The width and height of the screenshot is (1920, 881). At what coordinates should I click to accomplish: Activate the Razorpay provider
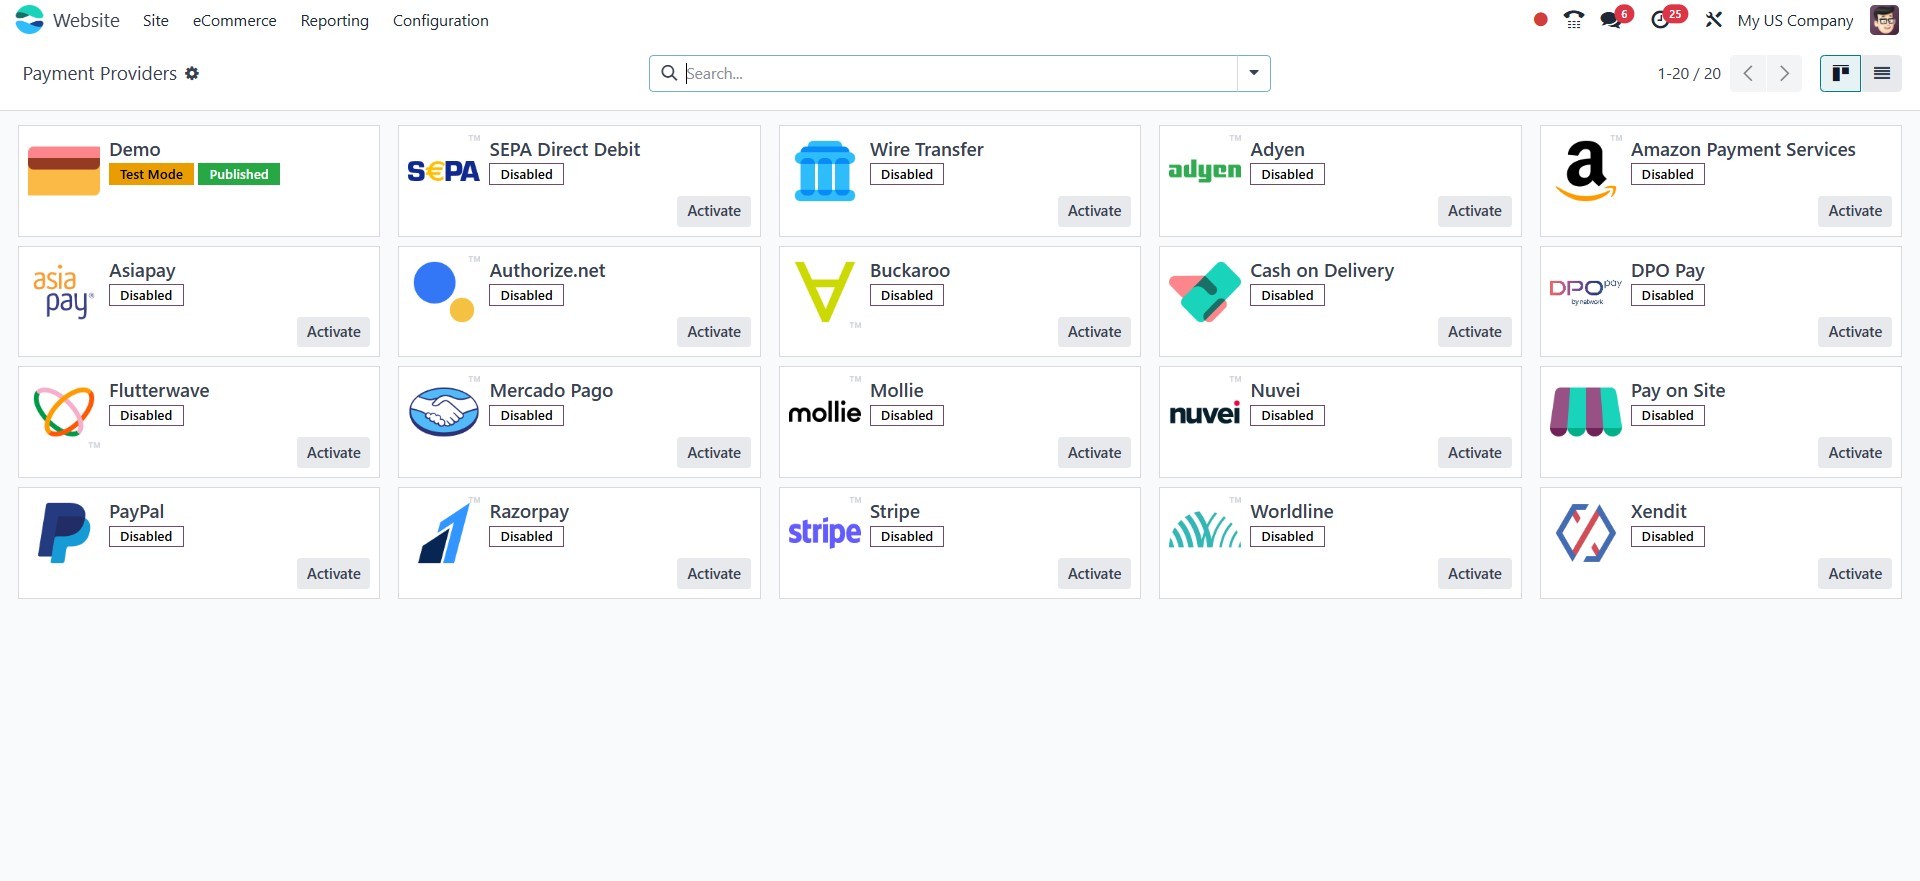[714, 574]
